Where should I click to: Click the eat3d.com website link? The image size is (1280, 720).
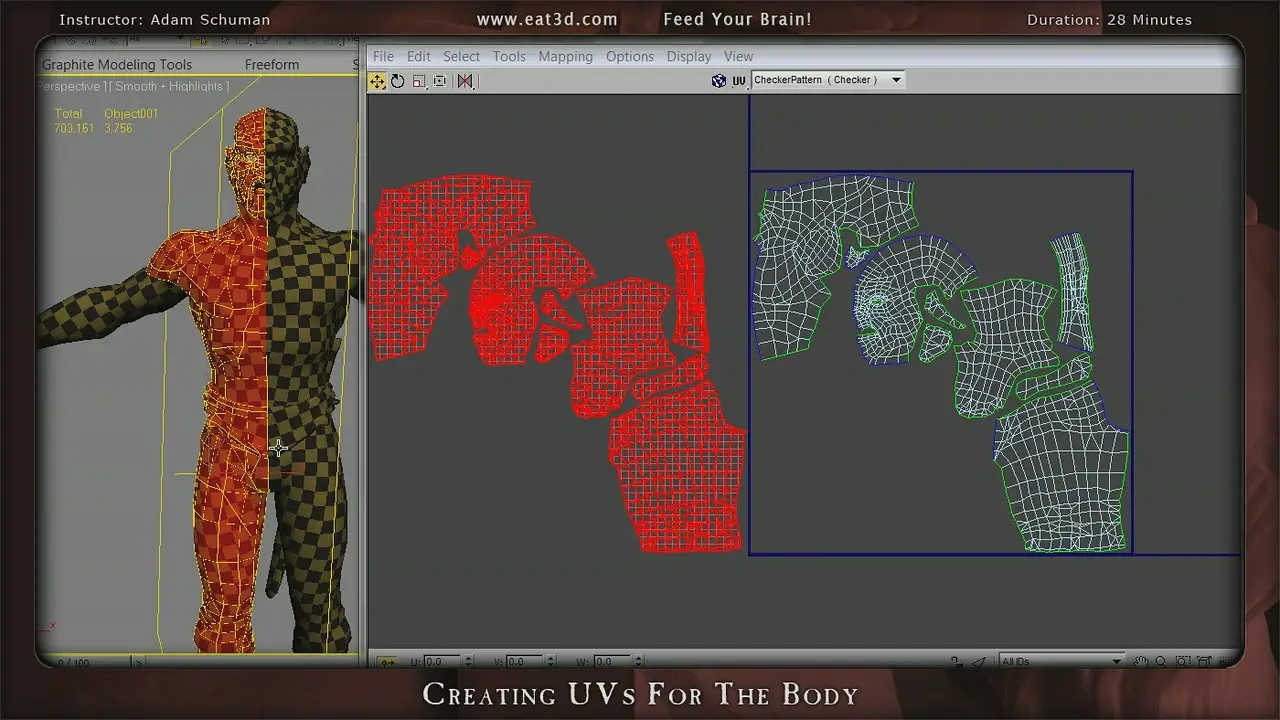pos(547,20)
